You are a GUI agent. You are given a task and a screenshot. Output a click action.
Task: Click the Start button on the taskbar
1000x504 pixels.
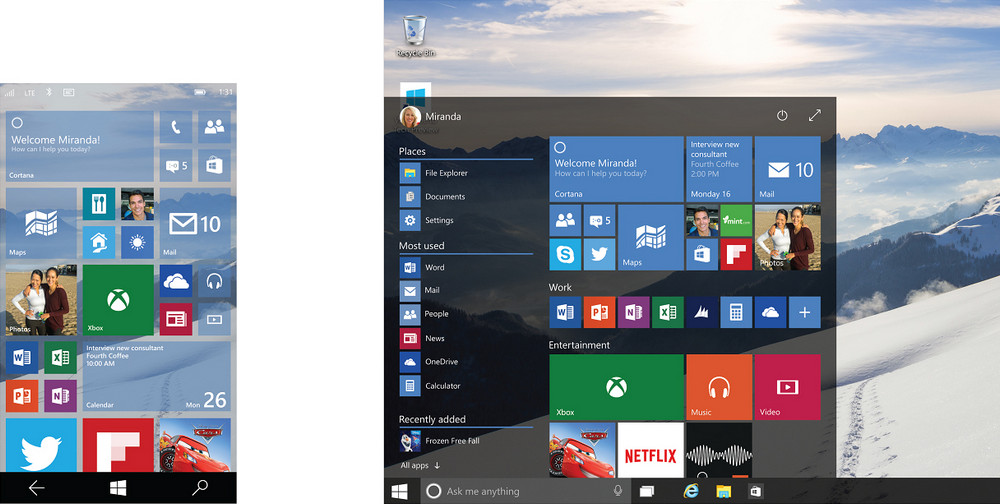click(x=400, y=491)
